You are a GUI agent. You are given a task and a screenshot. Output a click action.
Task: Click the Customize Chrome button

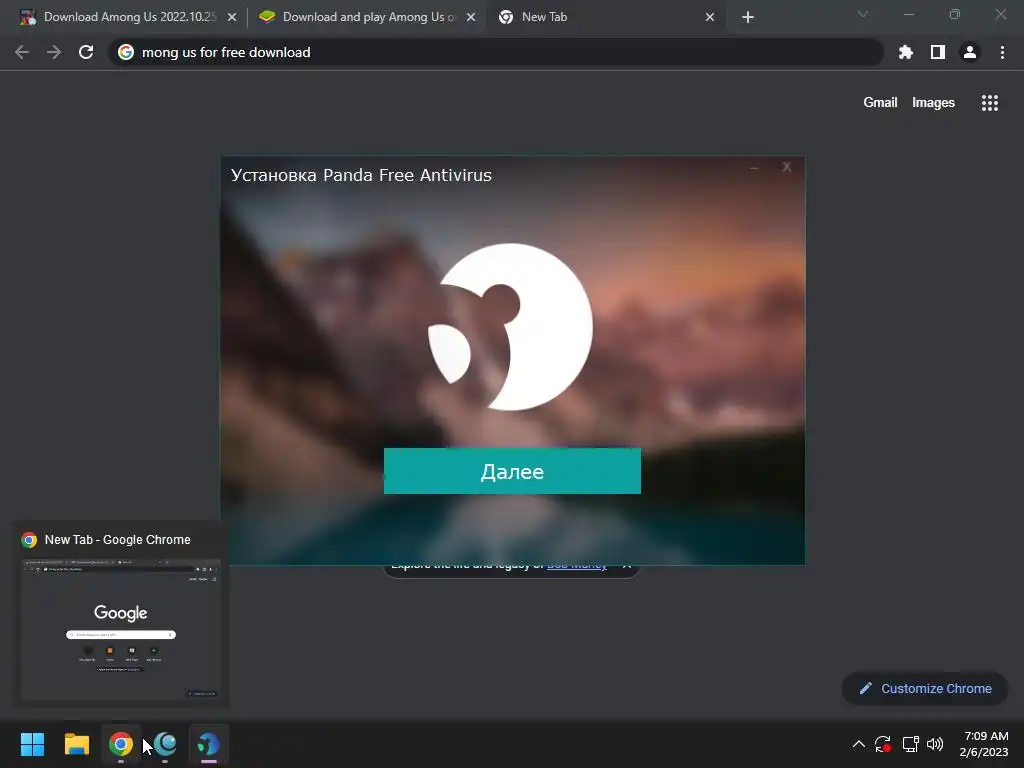click(925, 688)
